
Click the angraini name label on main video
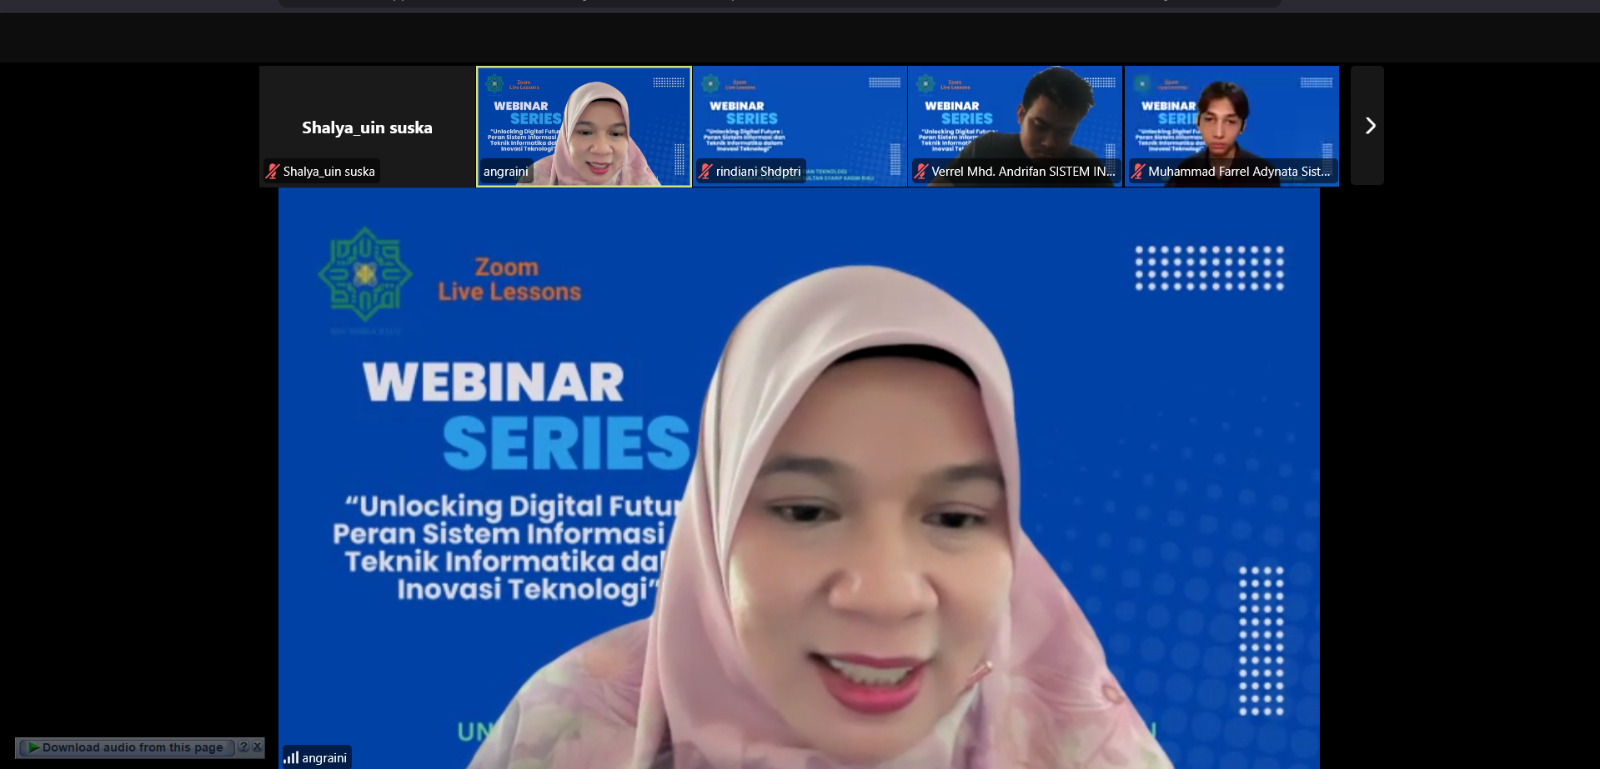click(324, 758)
